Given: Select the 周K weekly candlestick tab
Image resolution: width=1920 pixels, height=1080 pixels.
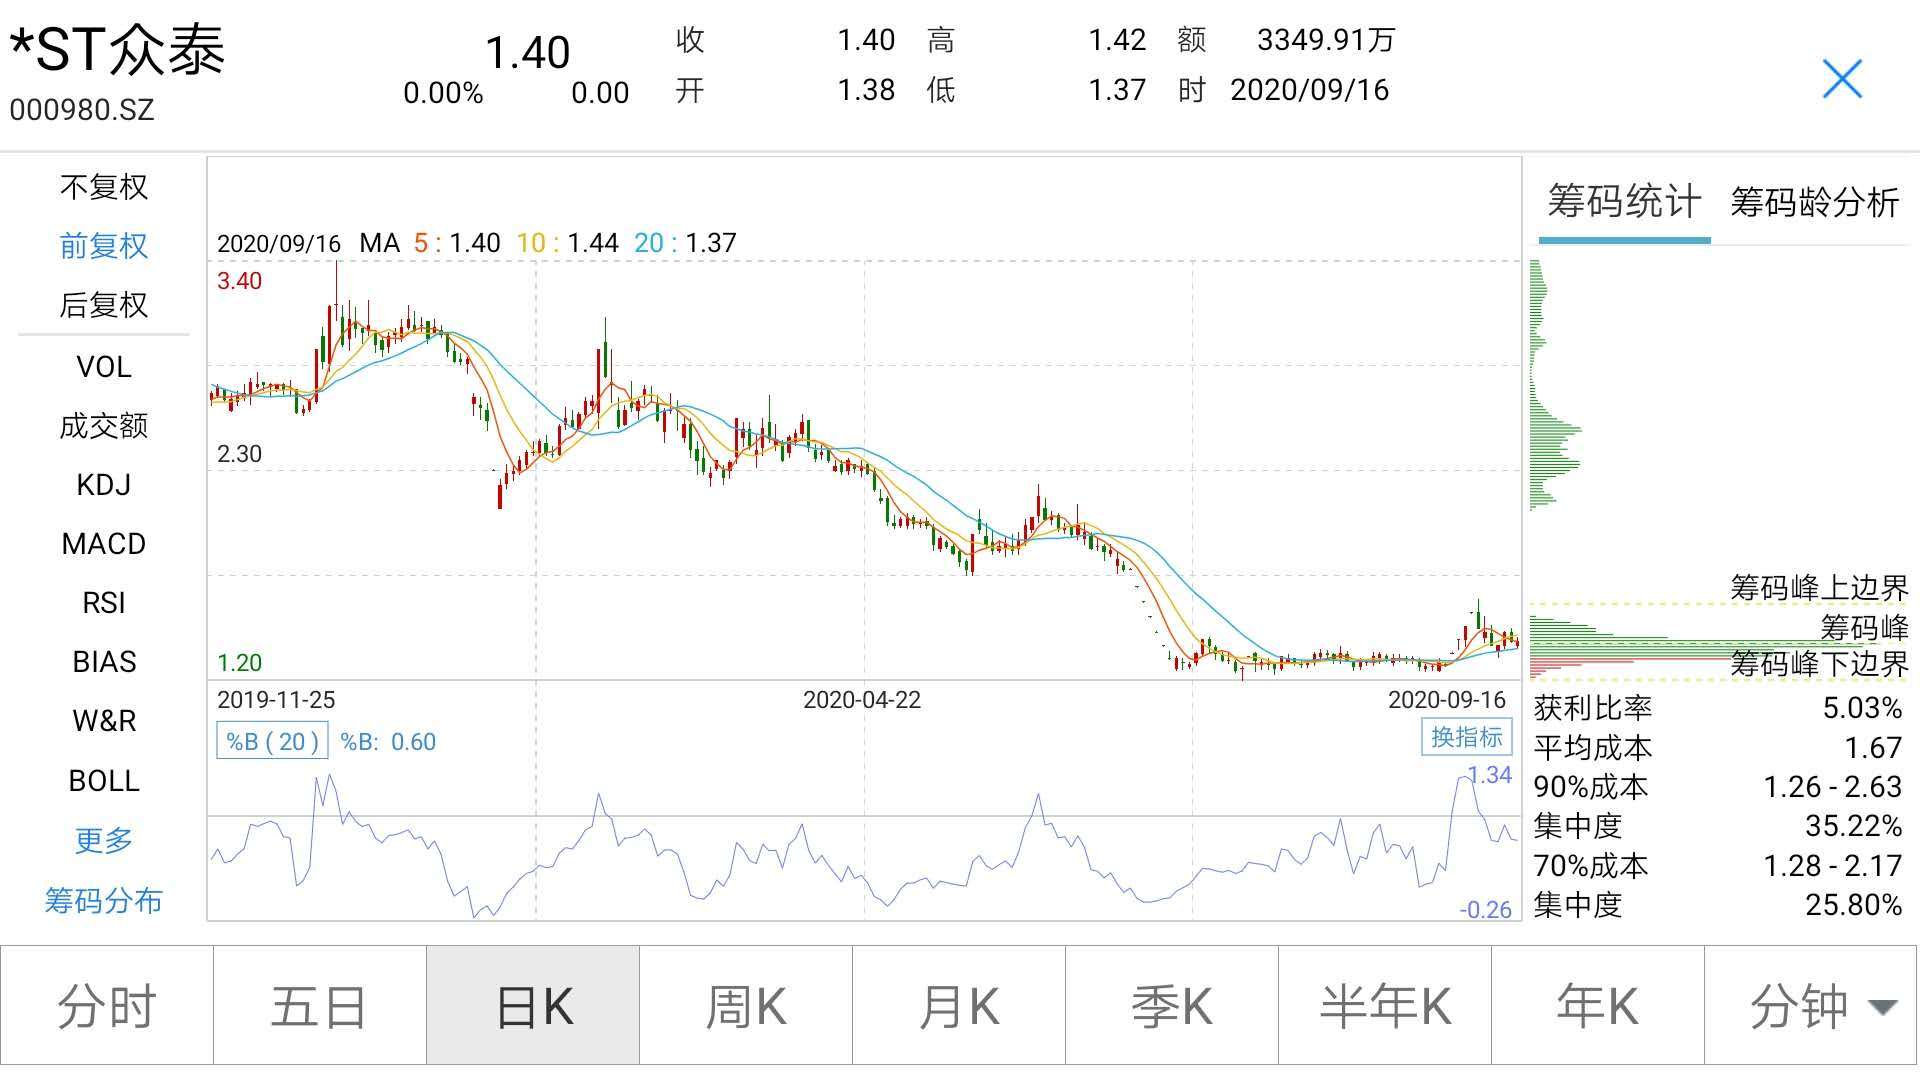Looking at the screenshot, I should point(746,1006).
